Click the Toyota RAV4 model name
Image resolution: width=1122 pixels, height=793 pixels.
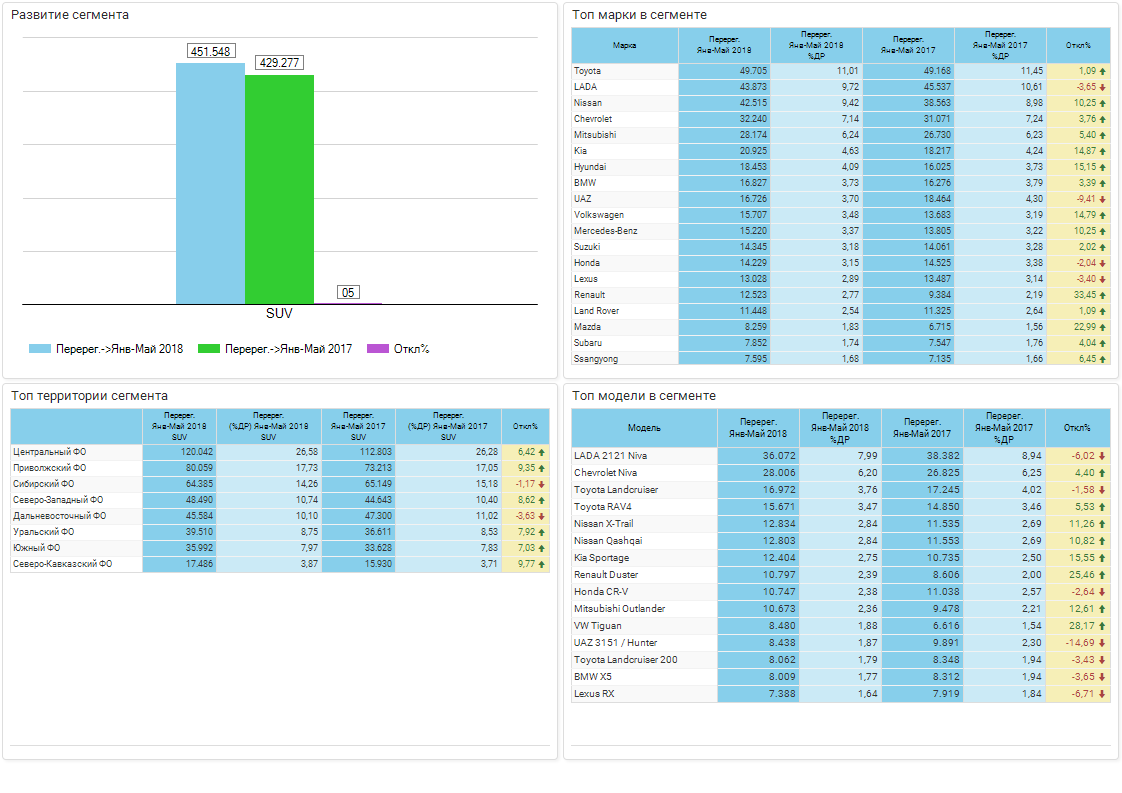point(602,507)
